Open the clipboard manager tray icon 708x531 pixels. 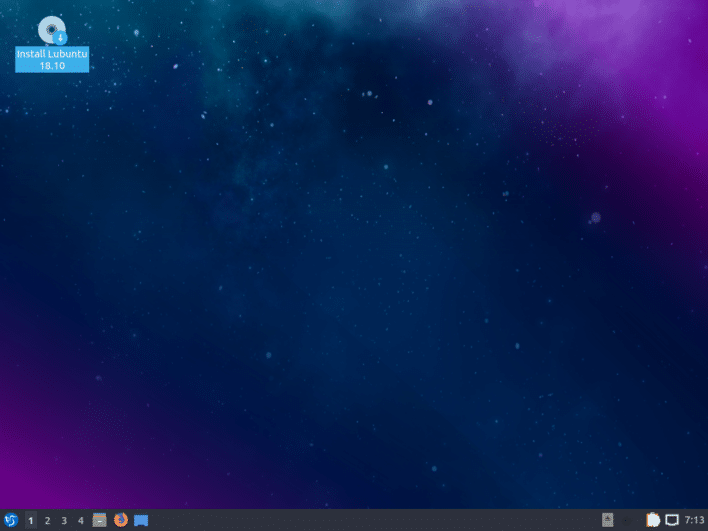pos(653,520)
